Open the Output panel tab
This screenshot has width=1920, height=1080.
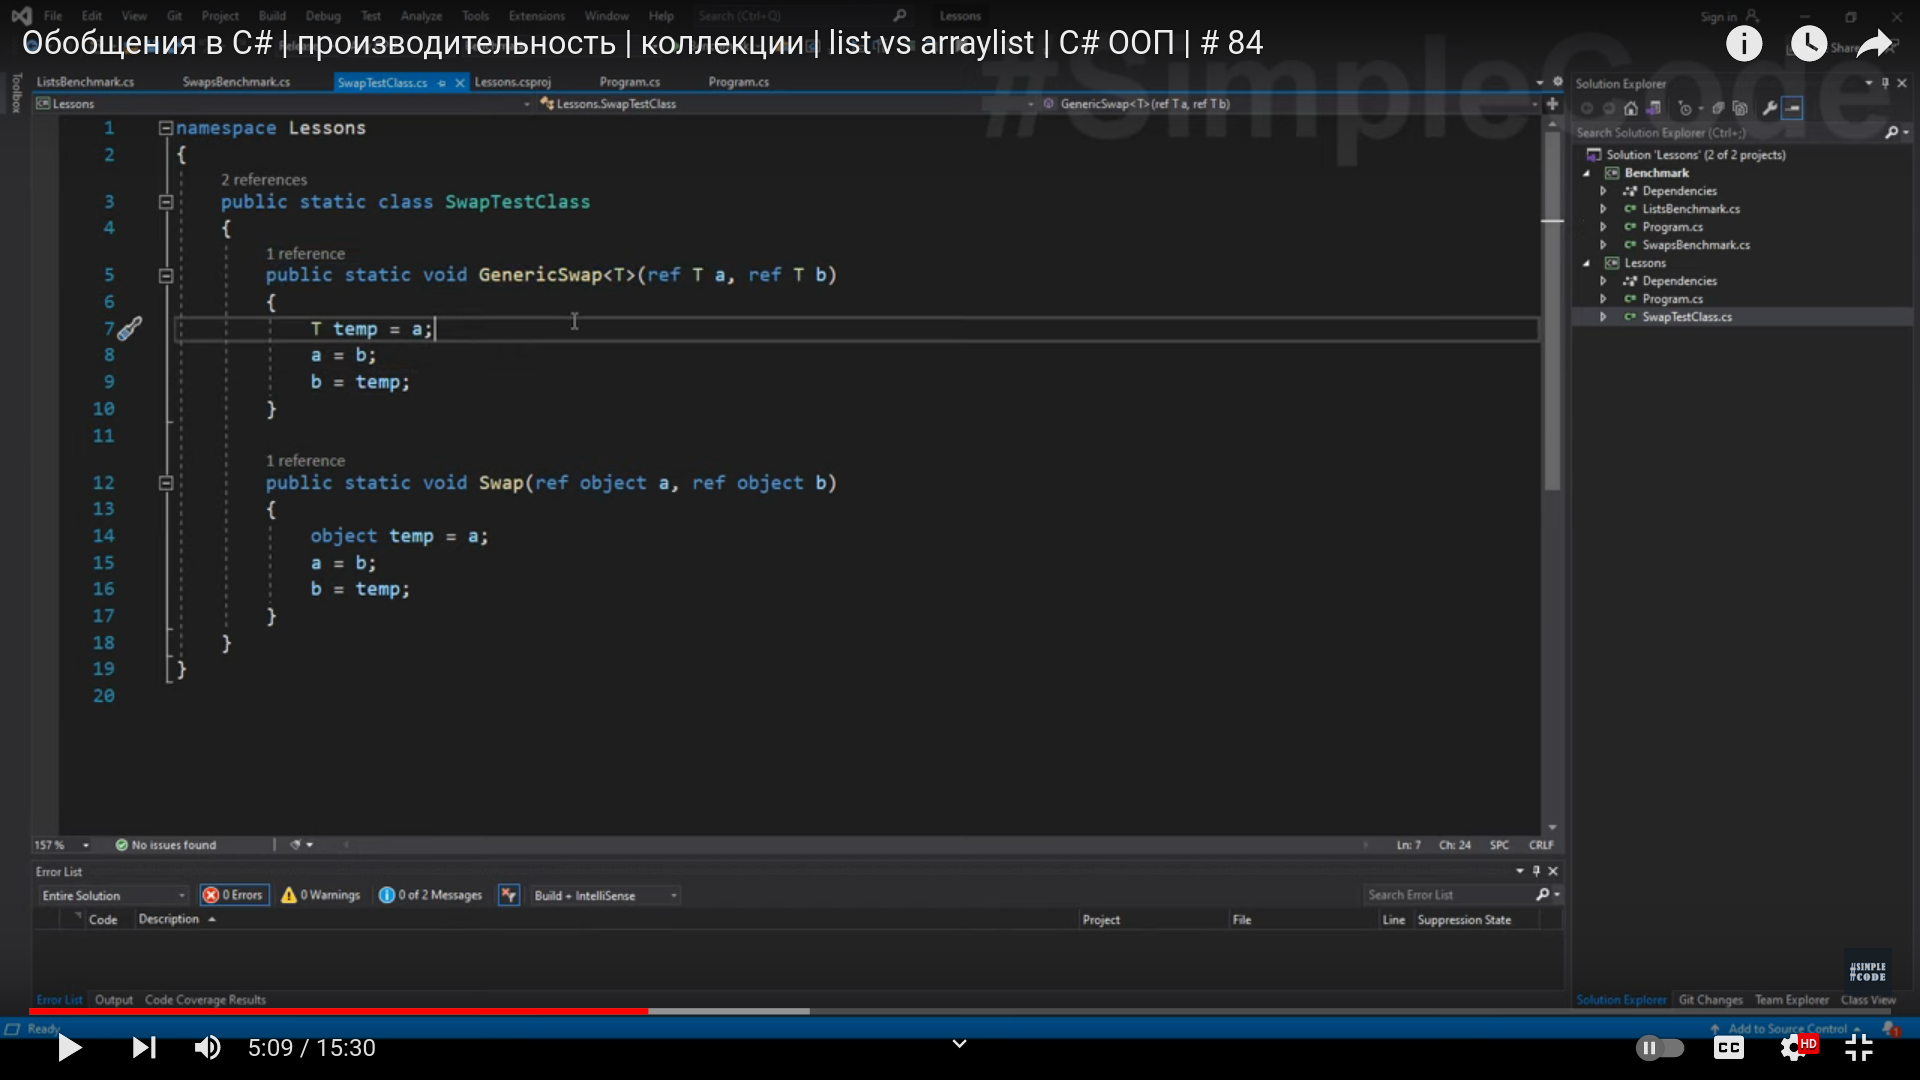click(113, 1000)
